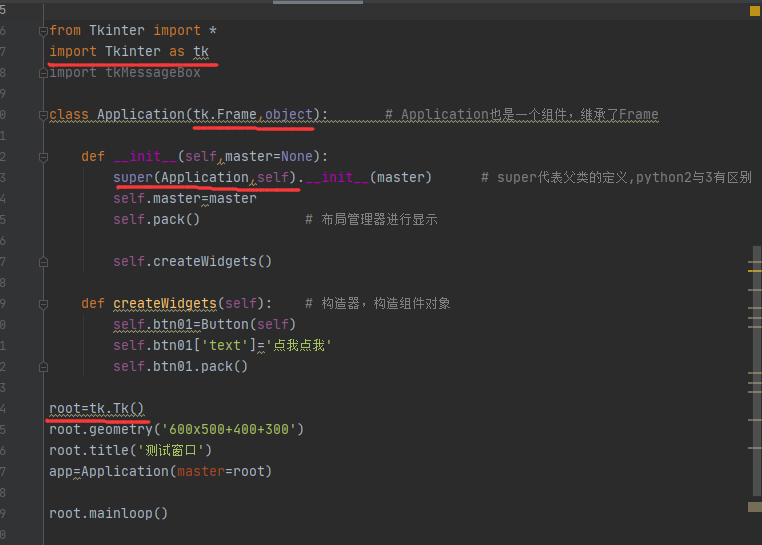Image resolution: width=762 pixels, height=545 pixels.
Task: Click the 'tk' alias in import line
Action: (201, 52)
